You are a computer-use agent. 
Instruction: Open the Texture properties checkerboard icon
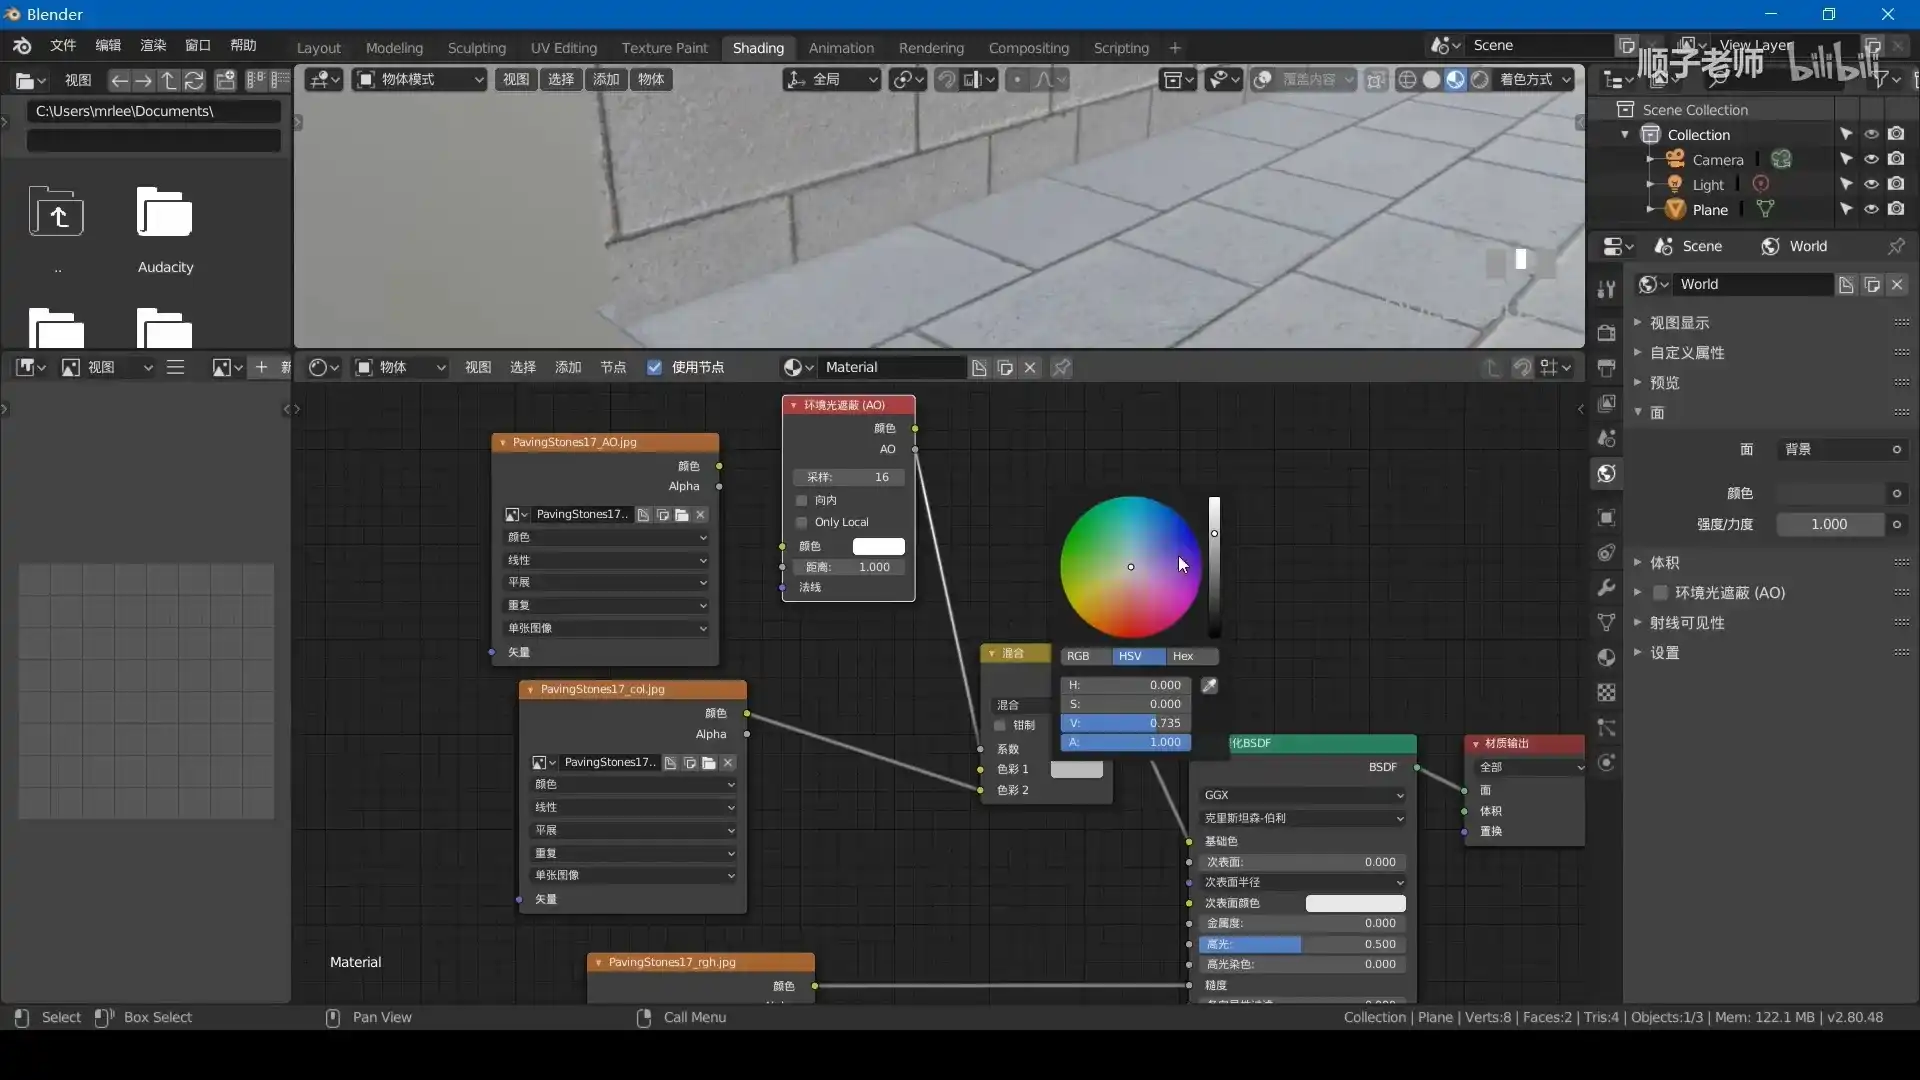click(x=1607, y=692)
